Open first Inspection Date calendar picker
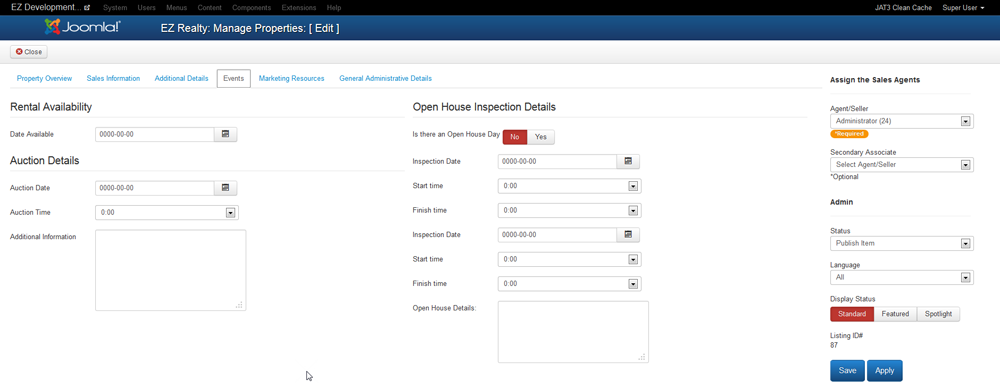 tap(628, 161)
